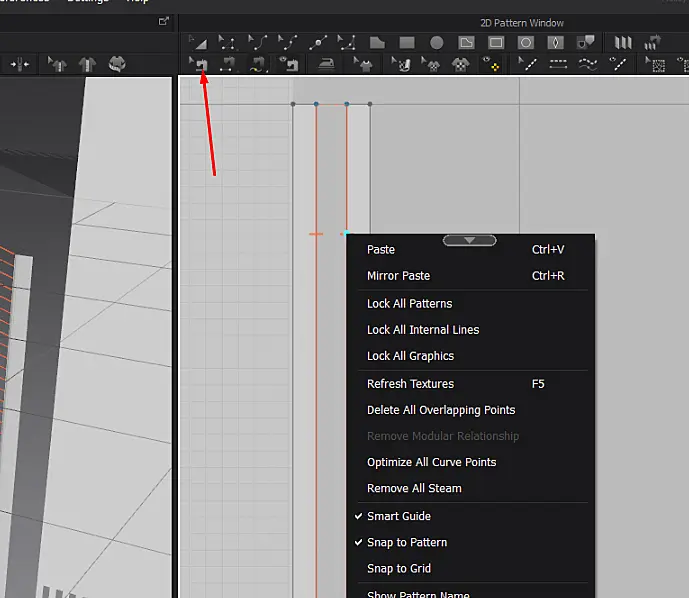689x598 pixels.
Task: Select the Dart tool icon
Action: coord(555,43)
